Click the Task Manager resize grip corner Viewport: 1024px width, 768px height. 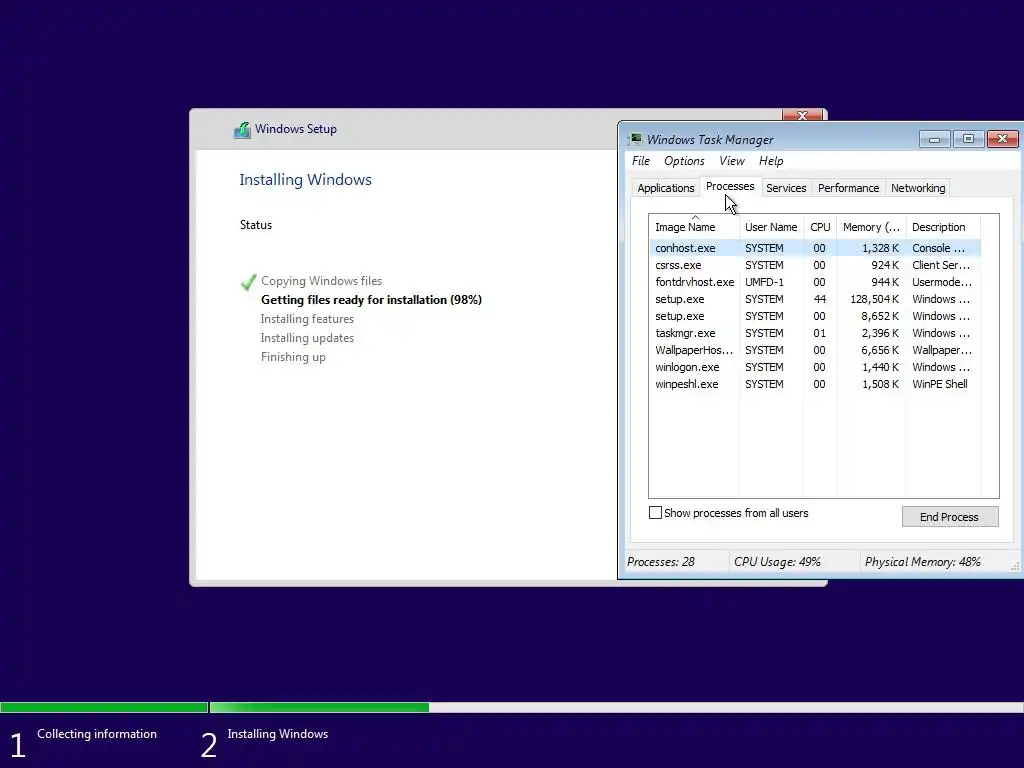(x=1015, y=566)
